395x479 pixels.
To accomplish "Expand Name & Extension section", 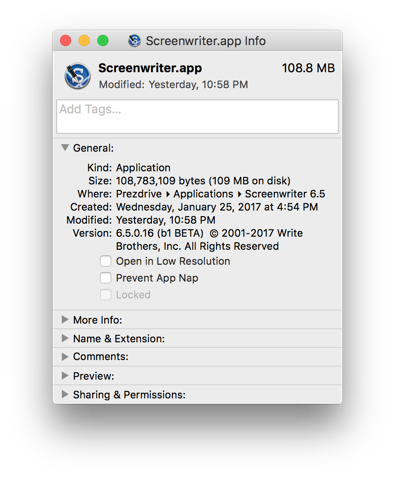I will click(x=65, y=338).
